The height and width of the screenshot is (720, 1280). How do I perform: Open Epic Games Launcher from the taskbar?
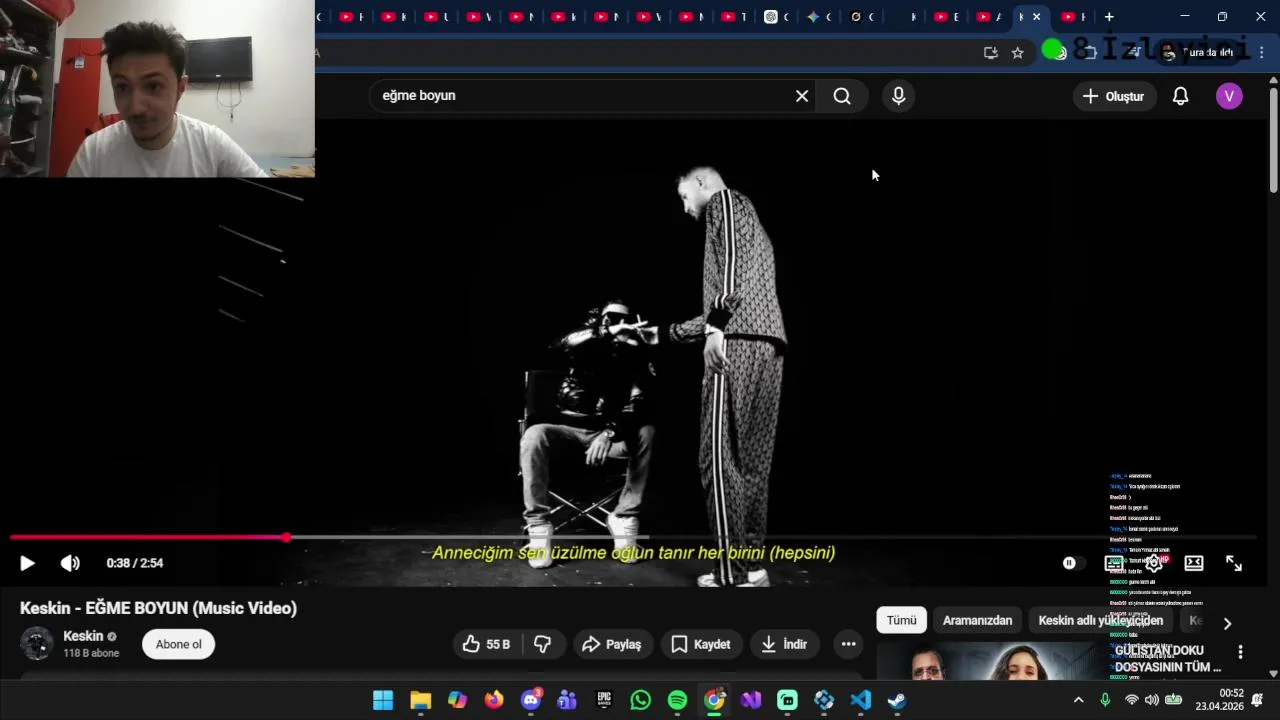(604, 700)
